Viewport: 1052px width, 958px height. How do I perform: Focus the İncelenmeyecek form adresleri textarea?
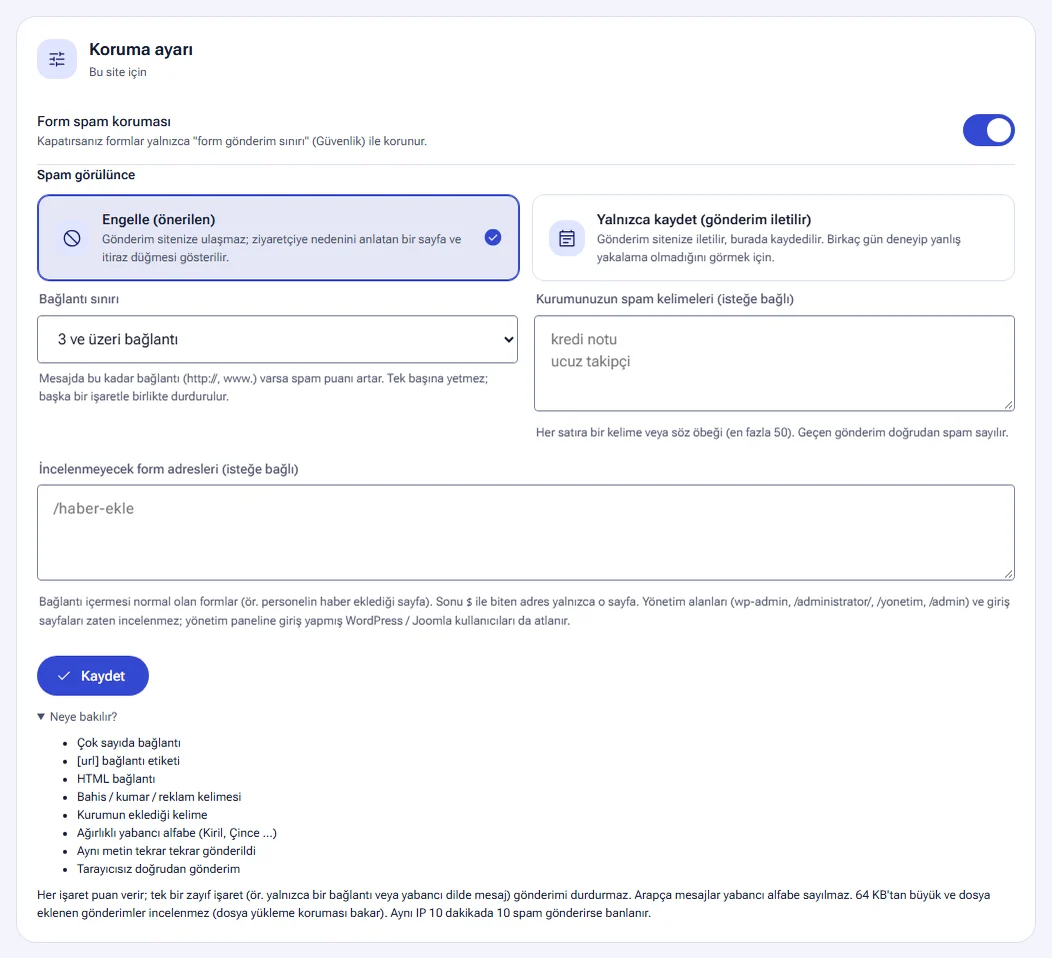click(x=525, y=533)
